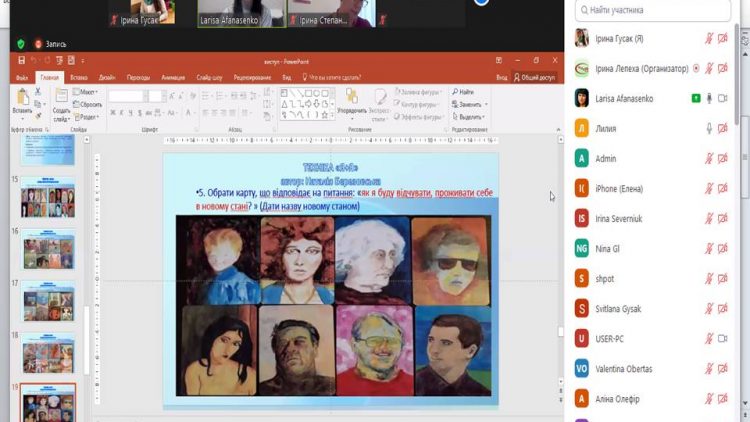Click muted microphone icon for Admin

pos(709,158)
